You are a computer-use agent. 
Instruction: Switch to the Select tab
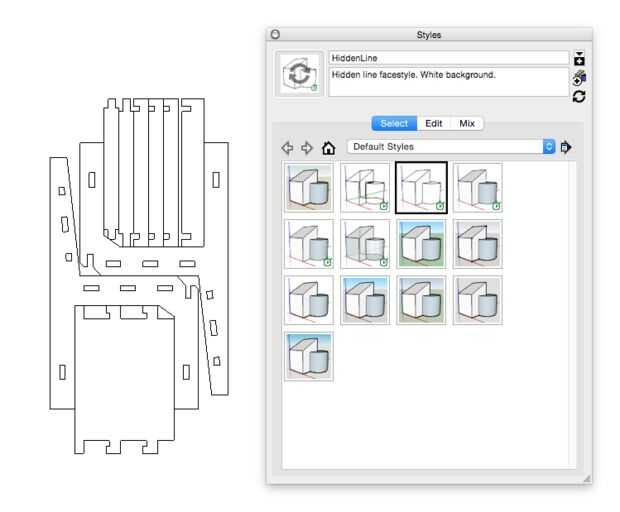click(394, 123)
